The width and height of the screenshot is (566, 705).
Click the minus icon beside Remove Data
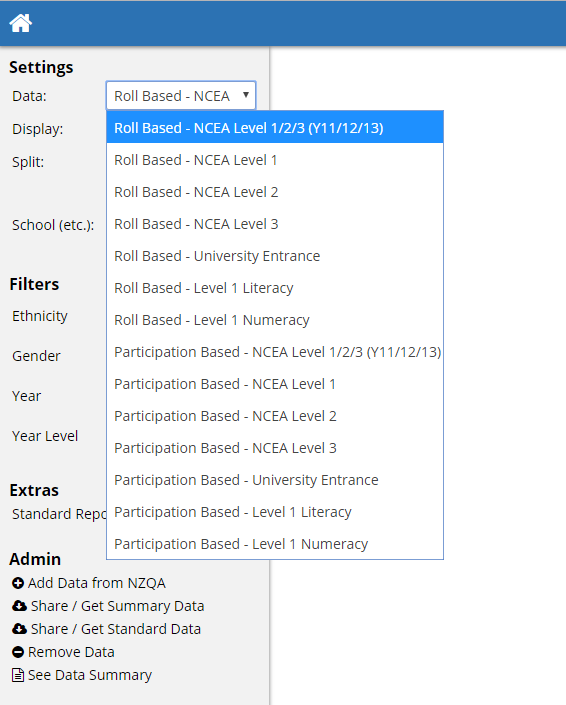[18, 652]
